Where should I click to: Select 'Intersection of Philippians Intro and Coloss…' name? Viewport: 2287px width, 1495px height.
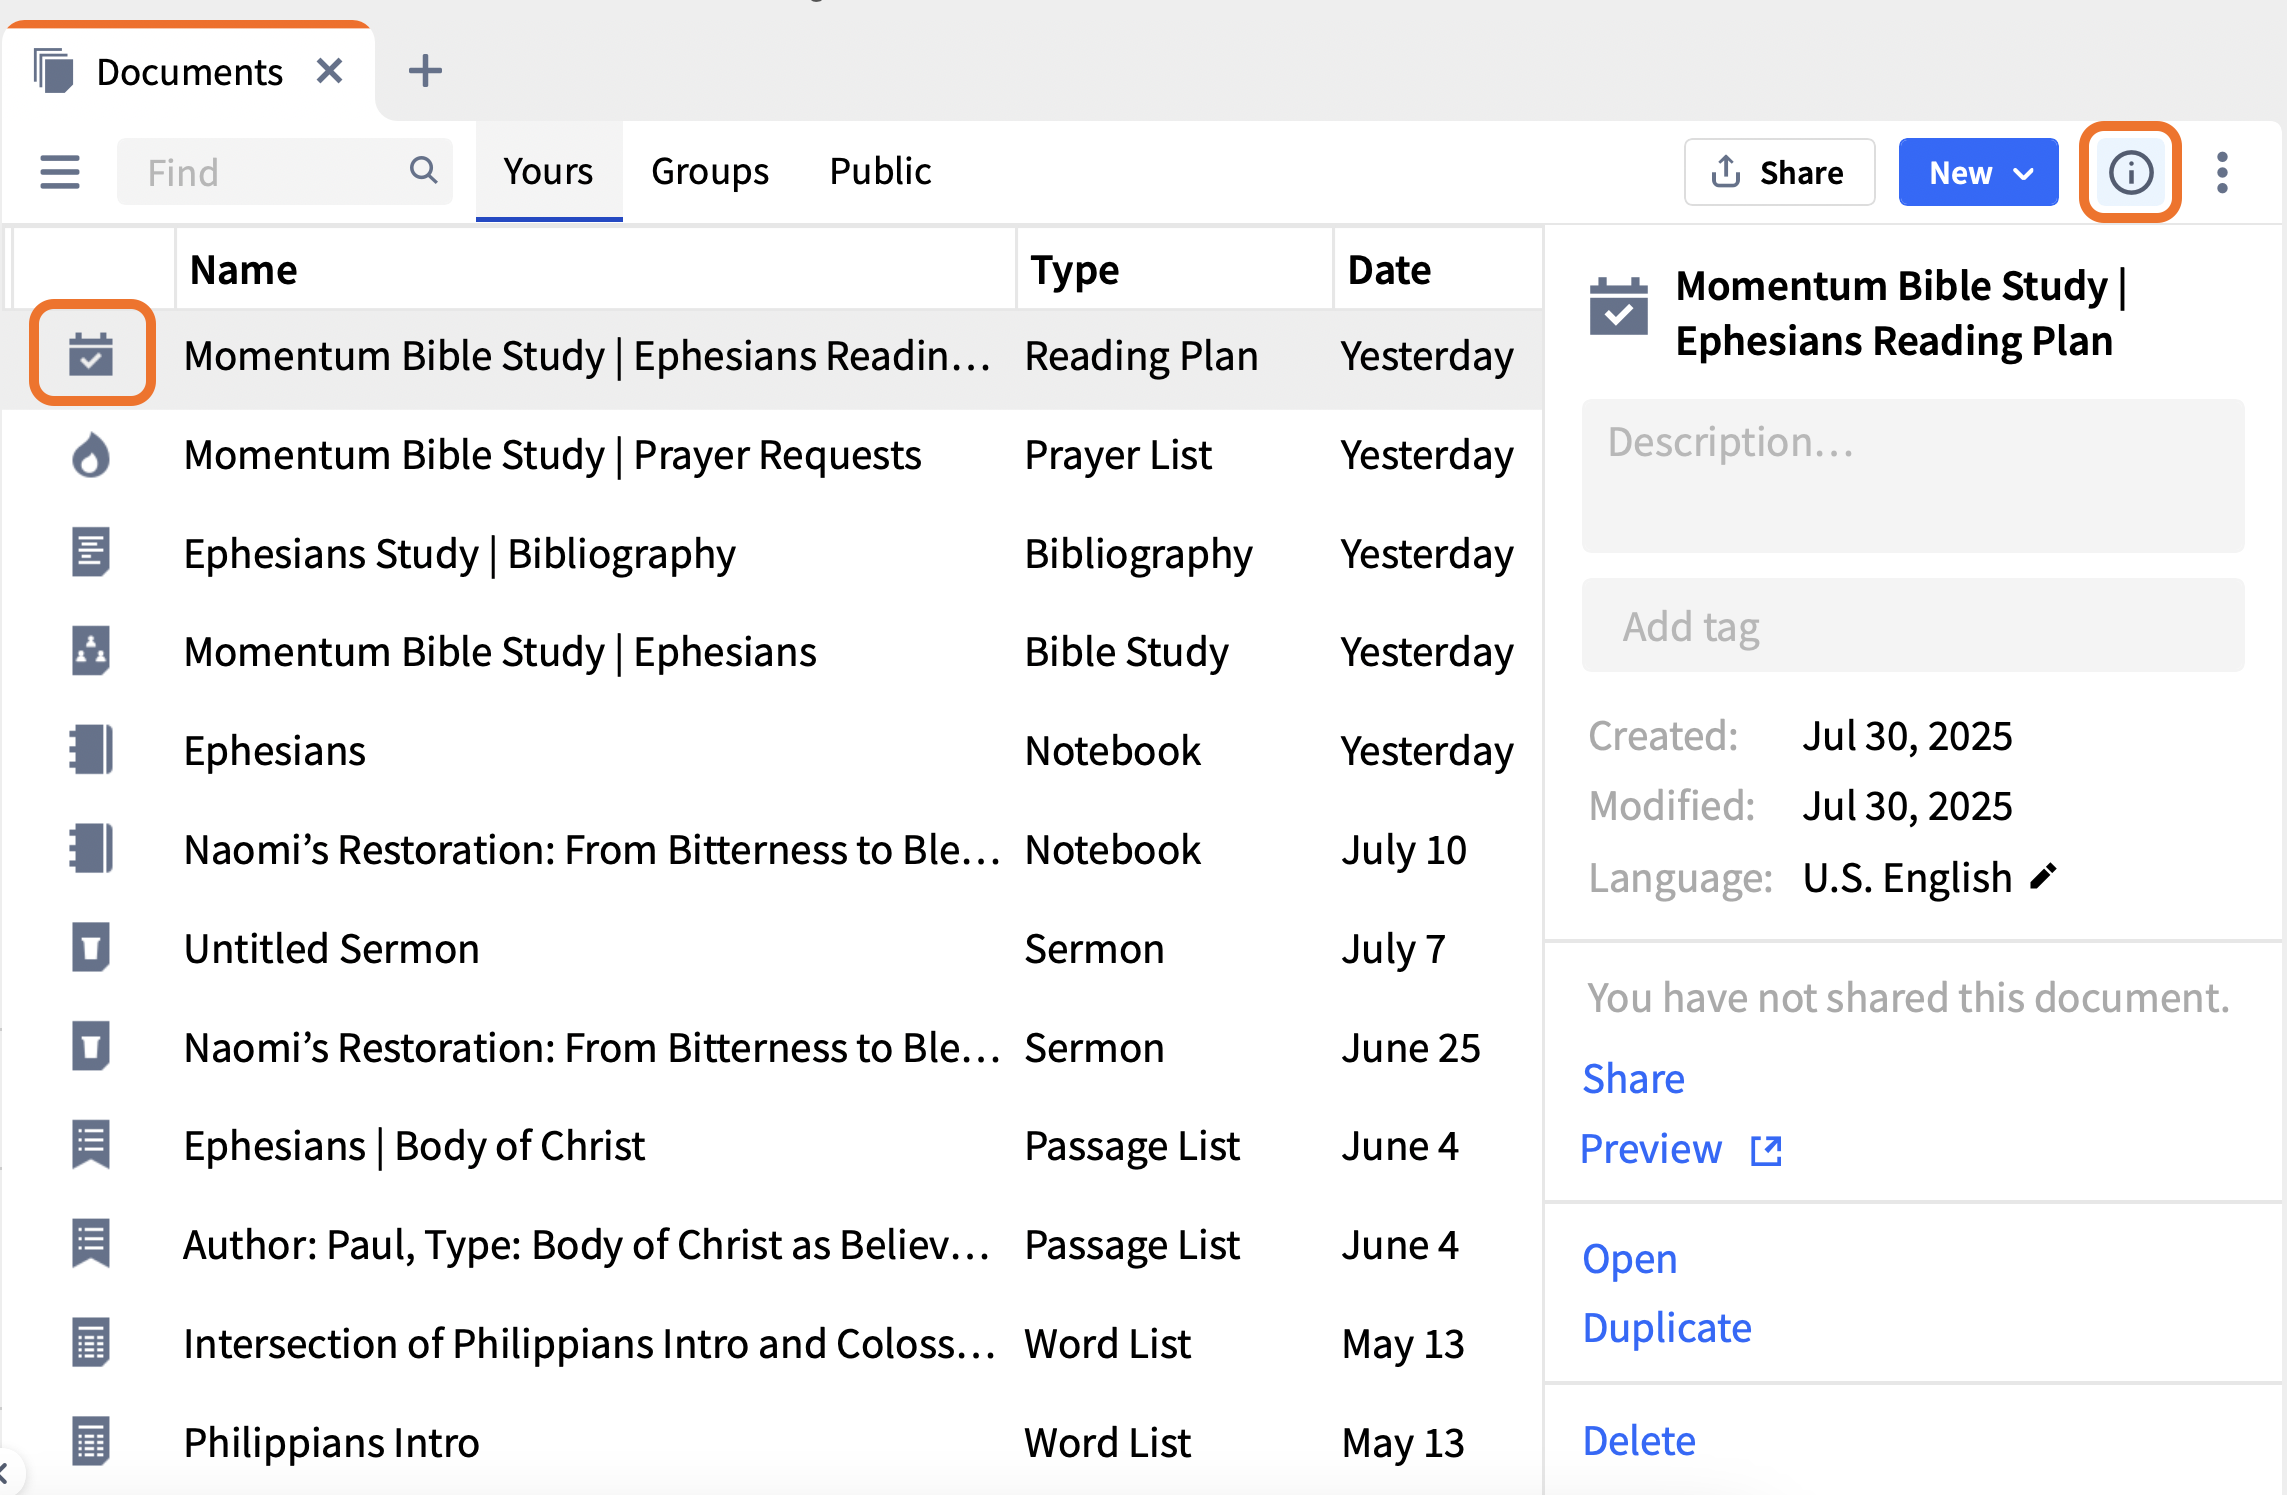point(590,1344)
